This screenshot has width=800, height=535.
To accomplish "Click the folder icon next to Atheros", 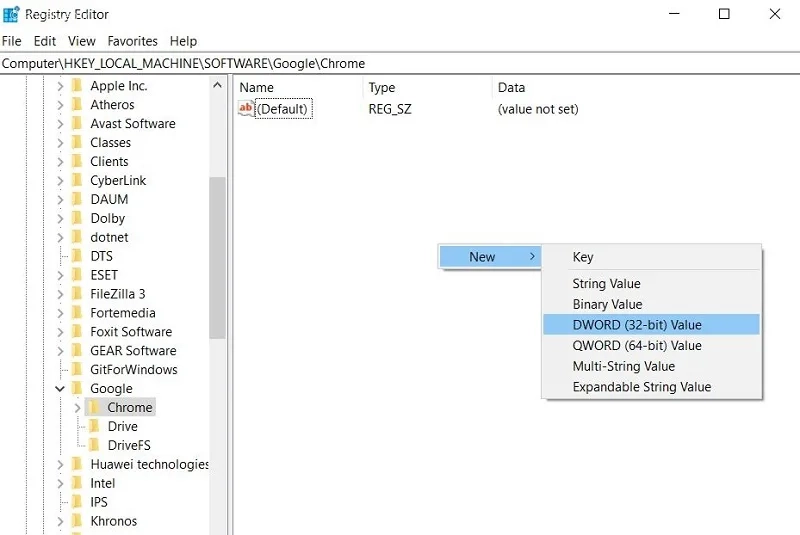I will pyautogui.click(x=77, y=105).
